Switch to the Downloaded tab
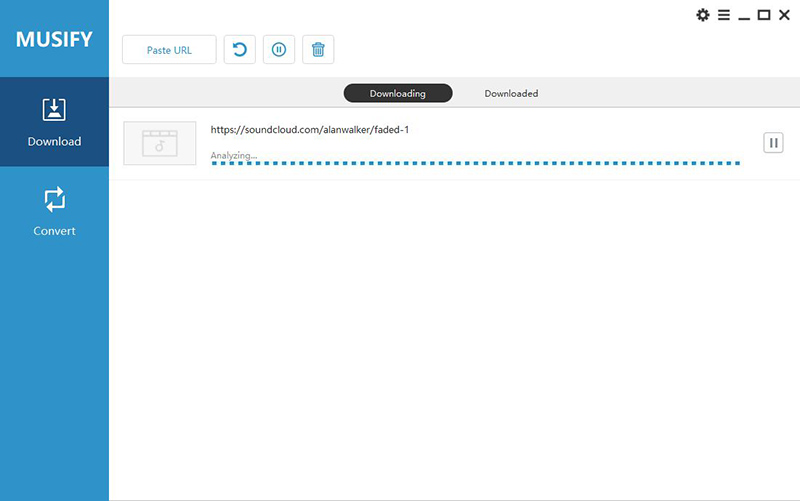 (x=511, y=93)
